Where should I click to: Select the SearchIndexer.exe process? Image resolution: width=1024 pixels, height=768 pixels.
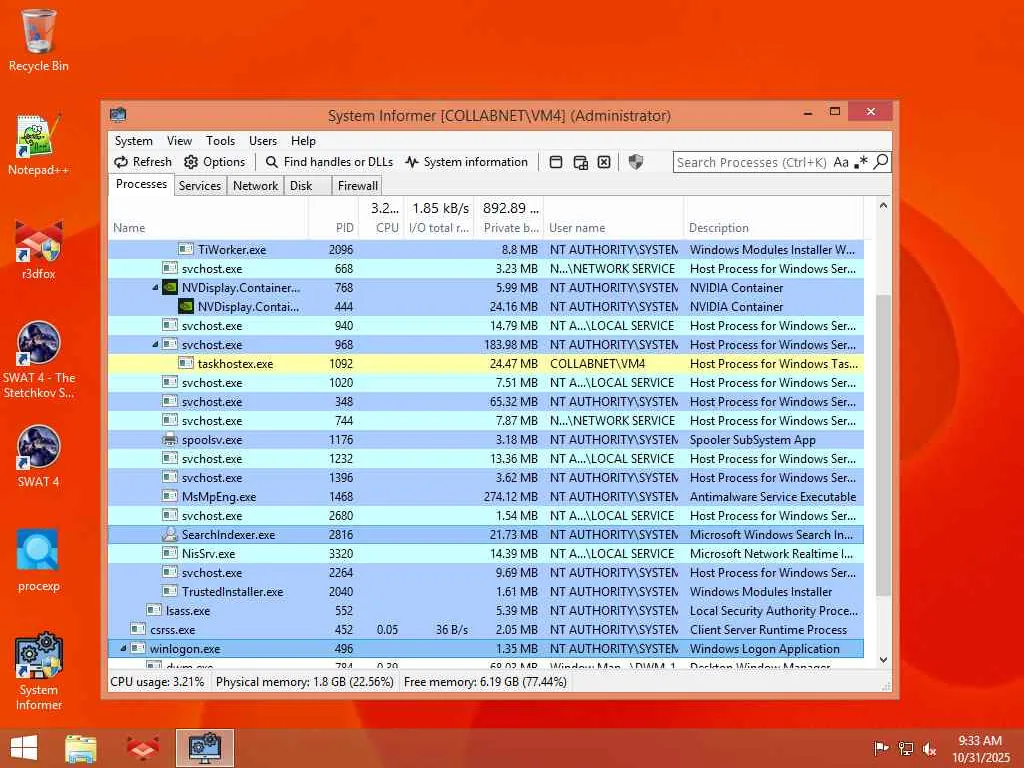(486, 535)
